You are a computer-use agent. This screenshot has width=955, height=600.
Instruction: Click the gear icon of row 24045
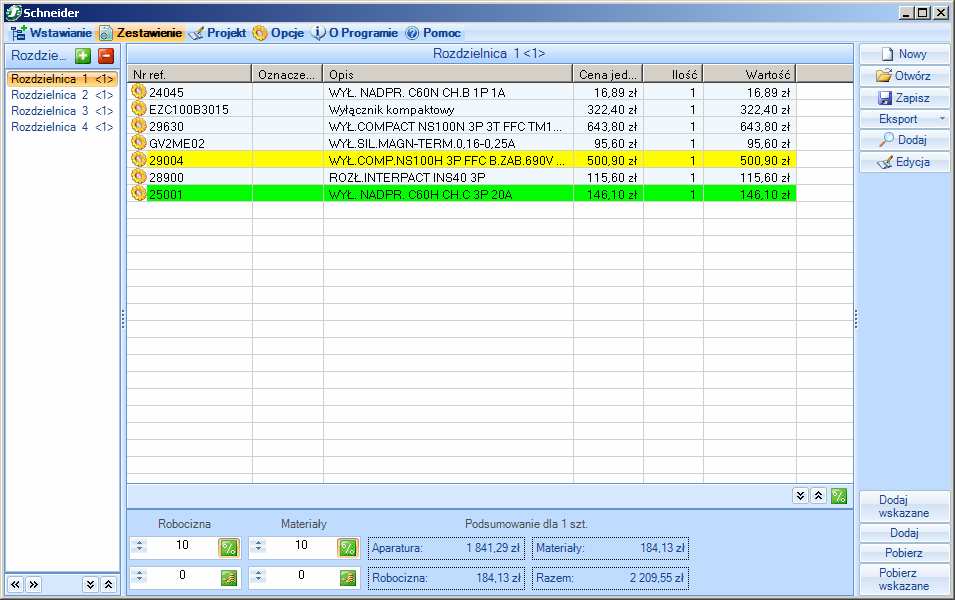coord(139,91)
